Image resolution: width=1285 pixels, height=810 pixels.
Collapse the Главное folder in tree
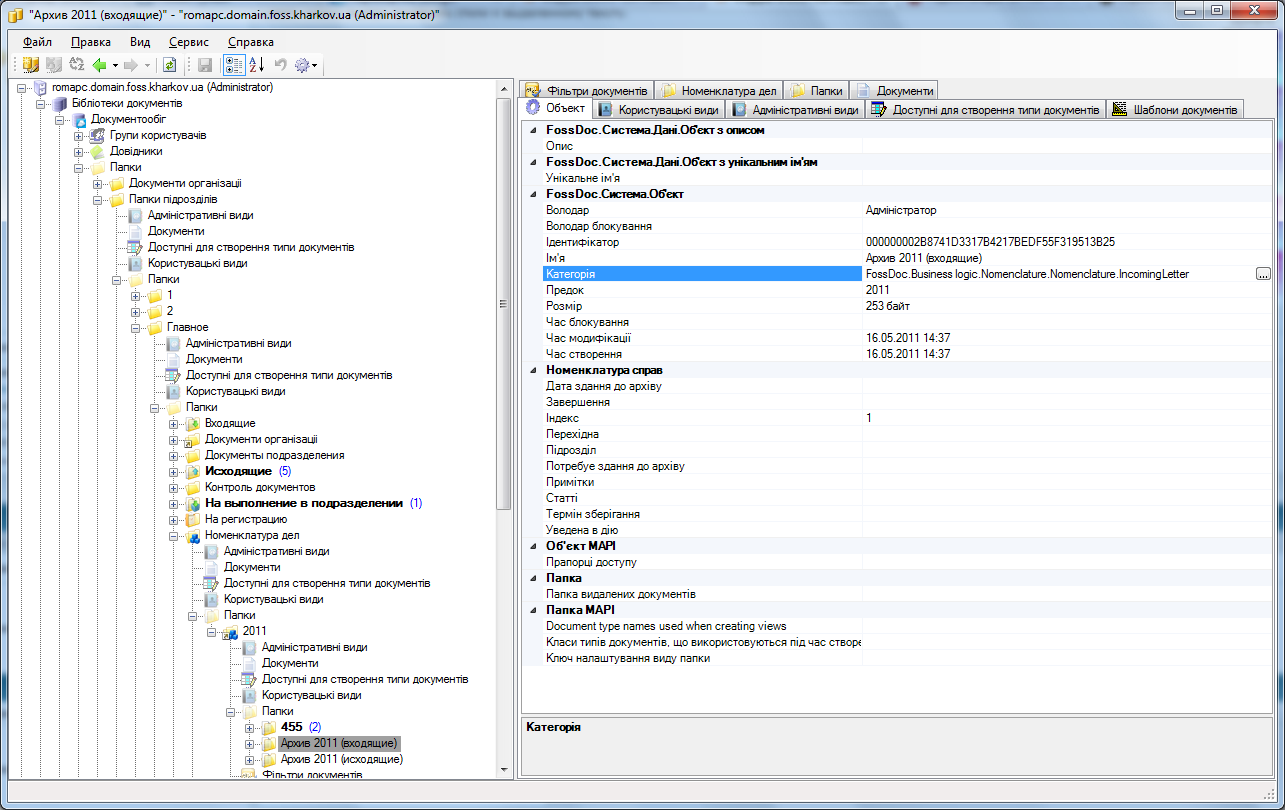[x=136, y=328]
